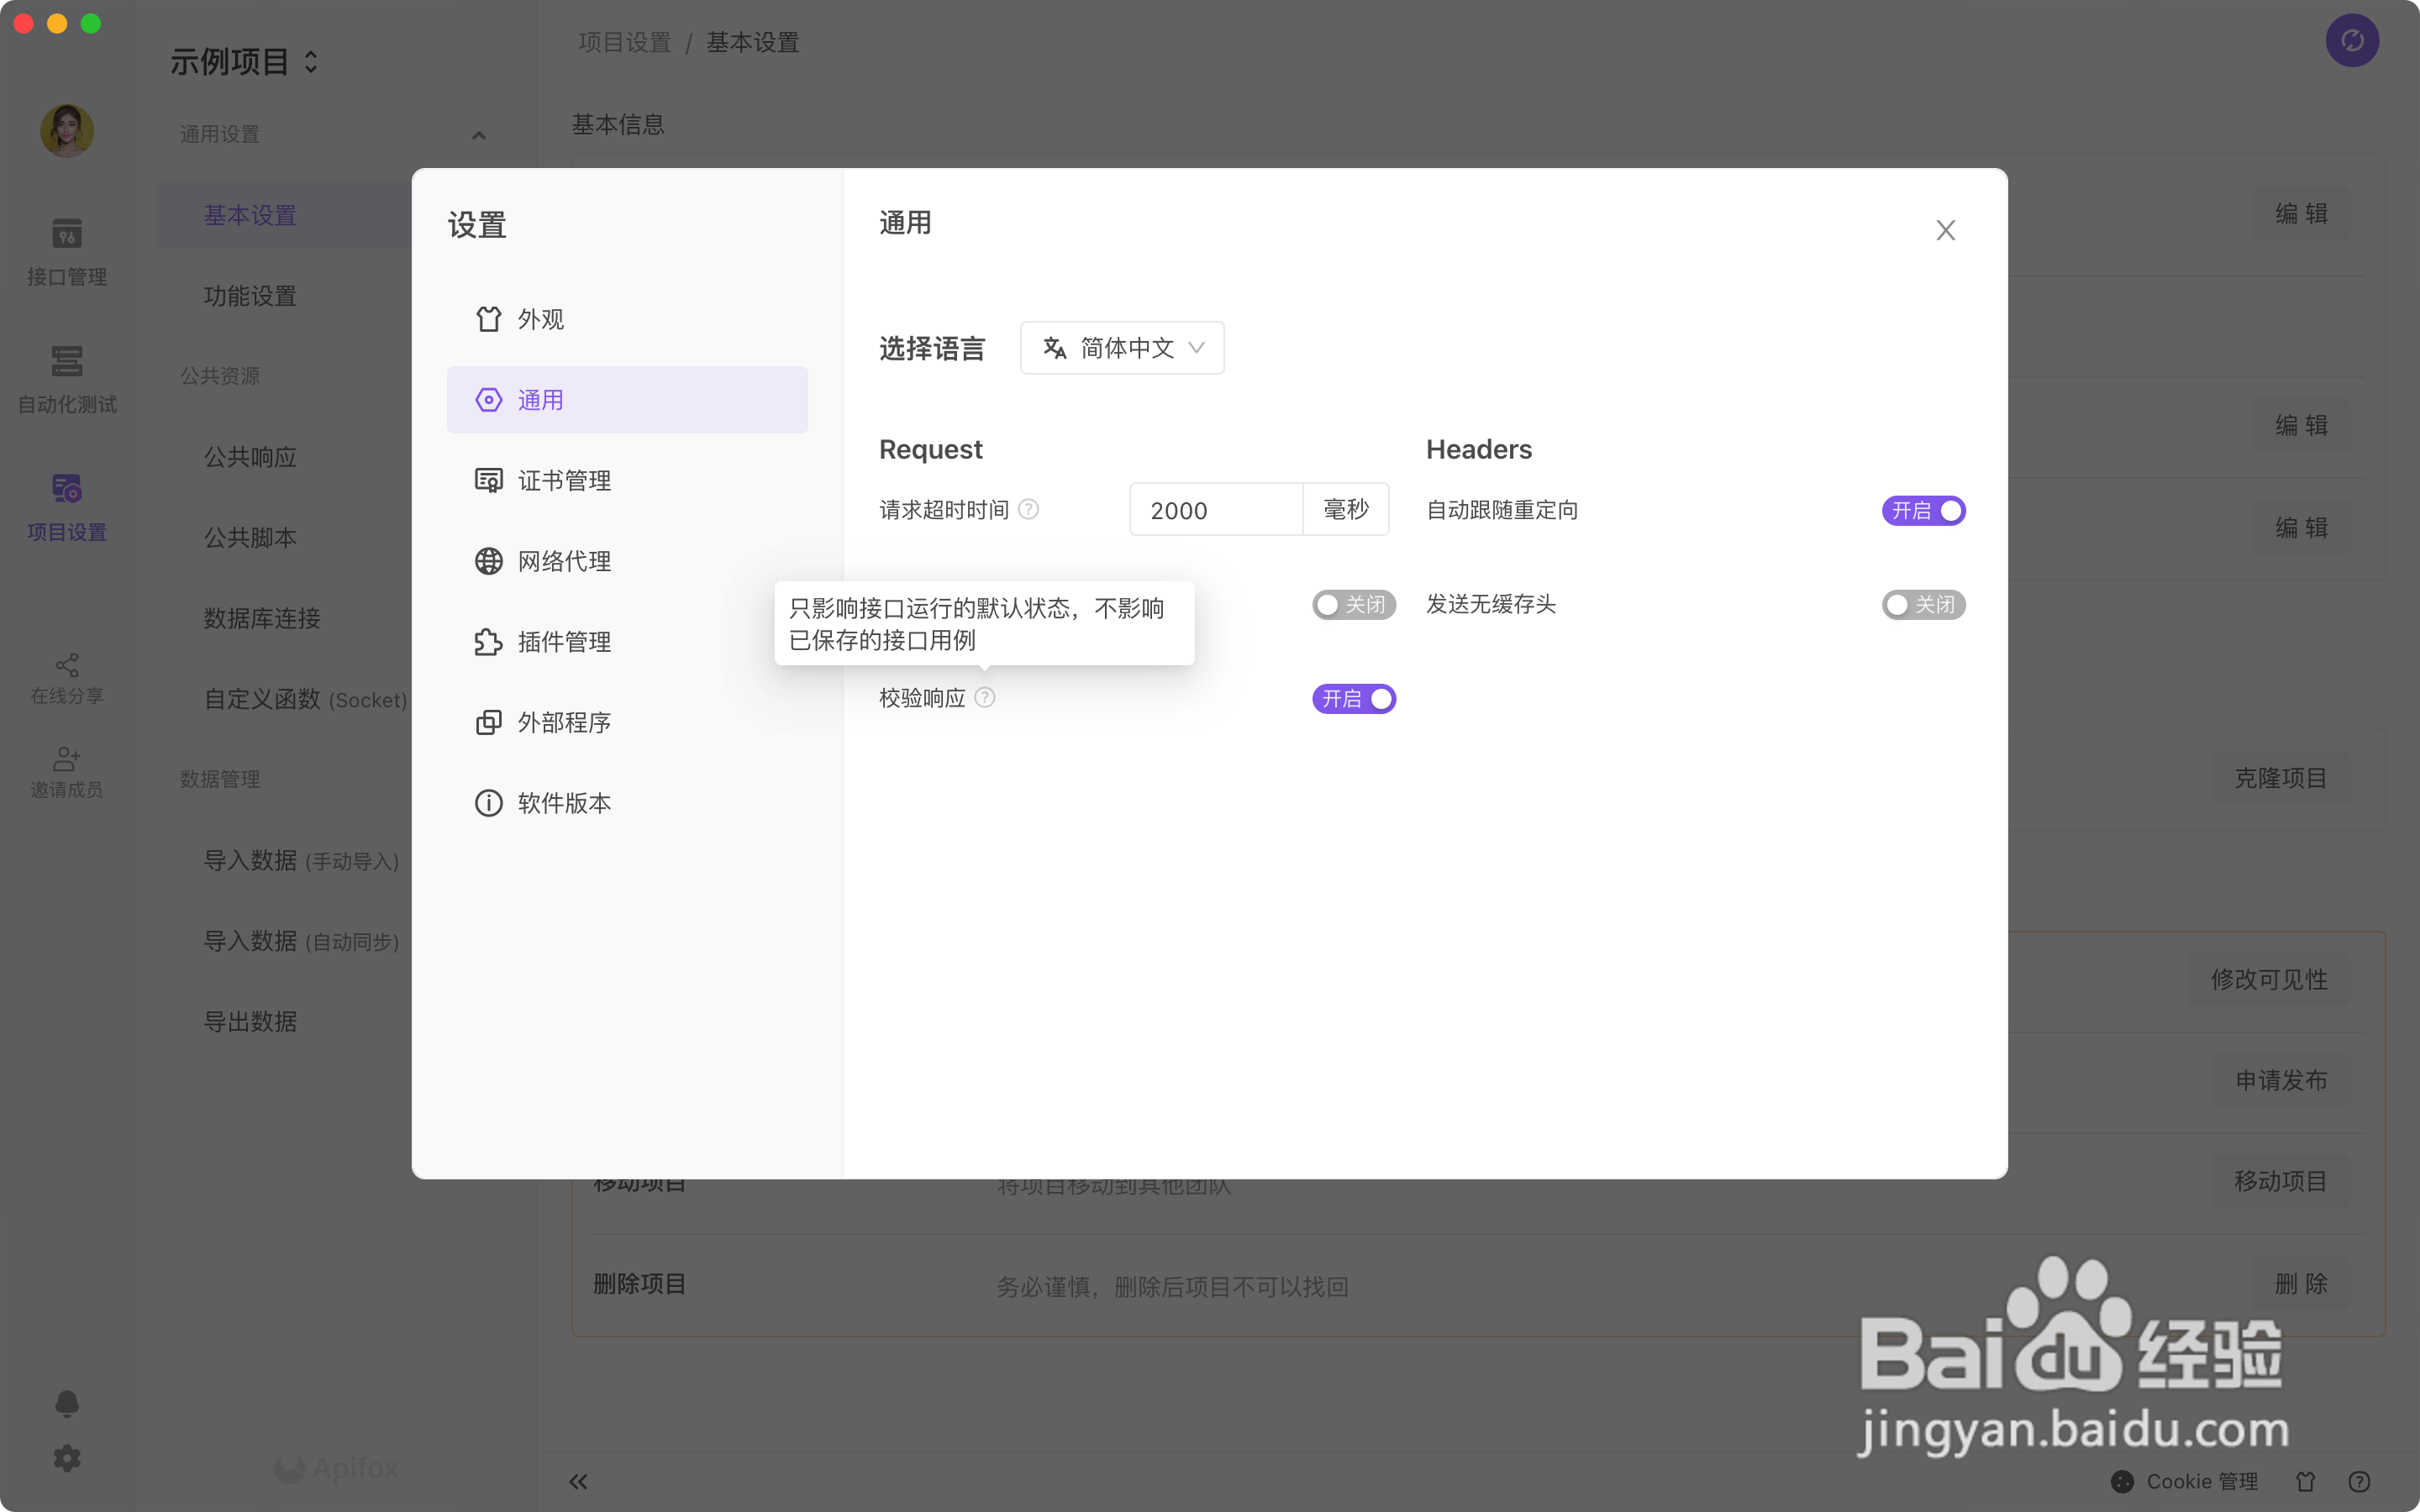Screen dimensions: 2420x1512
Task: Click the 移动项目 button
Action: (2281, 1181)
